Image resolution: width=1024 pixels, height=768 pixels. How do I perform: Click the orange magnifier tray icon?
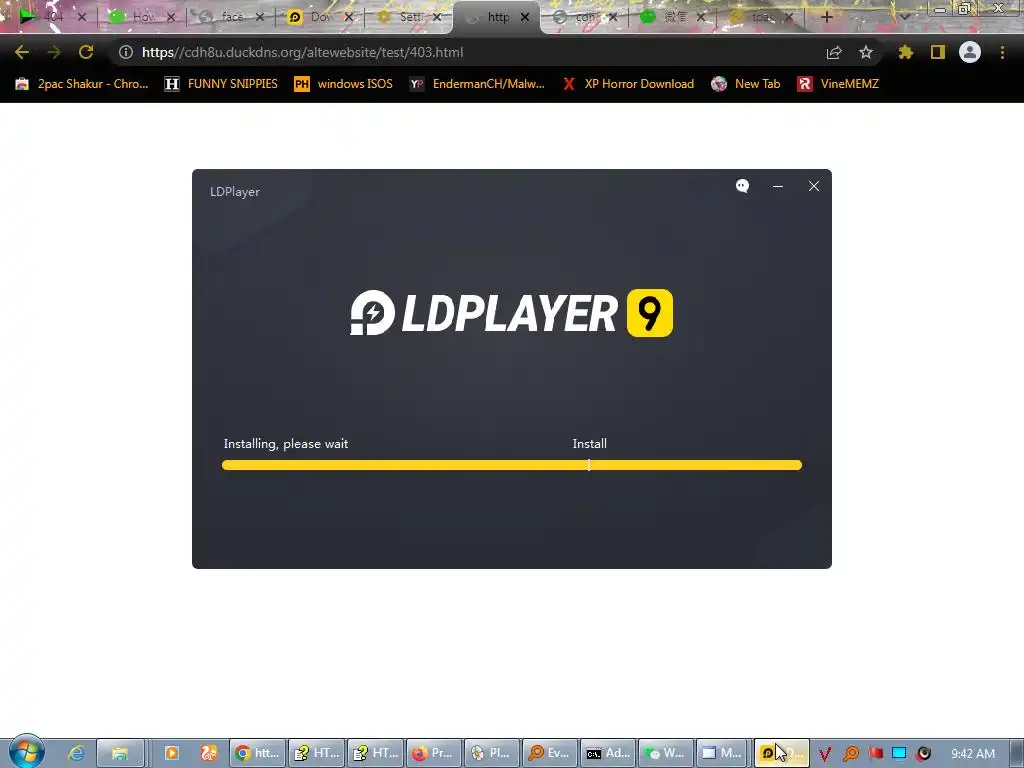tap(850, 754)
